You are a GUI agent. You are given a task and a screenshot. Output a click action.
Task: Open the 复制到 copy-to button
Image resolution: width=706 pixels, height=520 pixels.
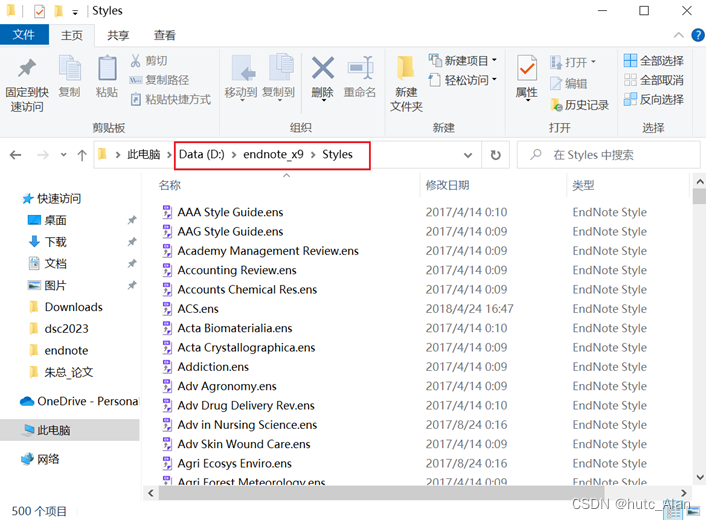279,77
